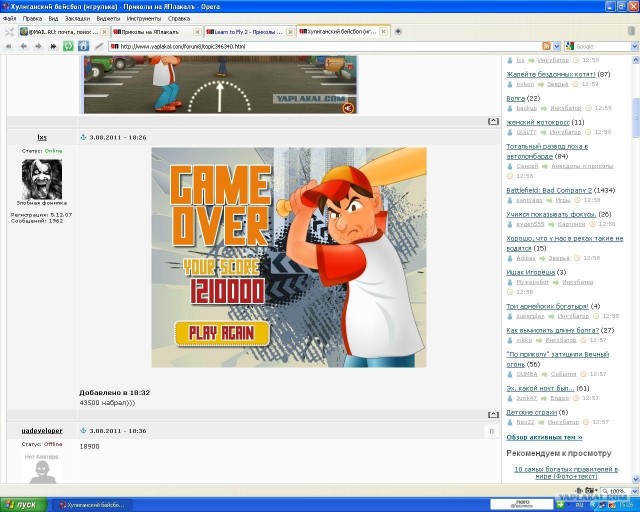Open 'Ишак Игорёша' topic link
Screen dimensions: 640x512
pos(531,272)
